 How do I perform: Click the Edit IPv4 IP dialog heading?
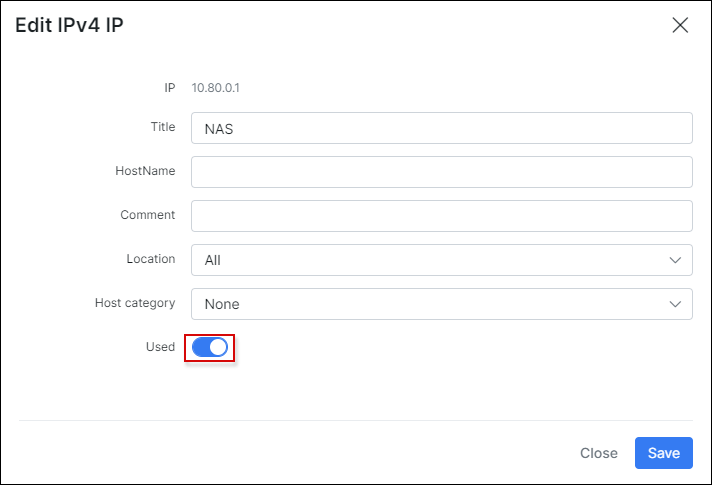click(x=69, y=26)
